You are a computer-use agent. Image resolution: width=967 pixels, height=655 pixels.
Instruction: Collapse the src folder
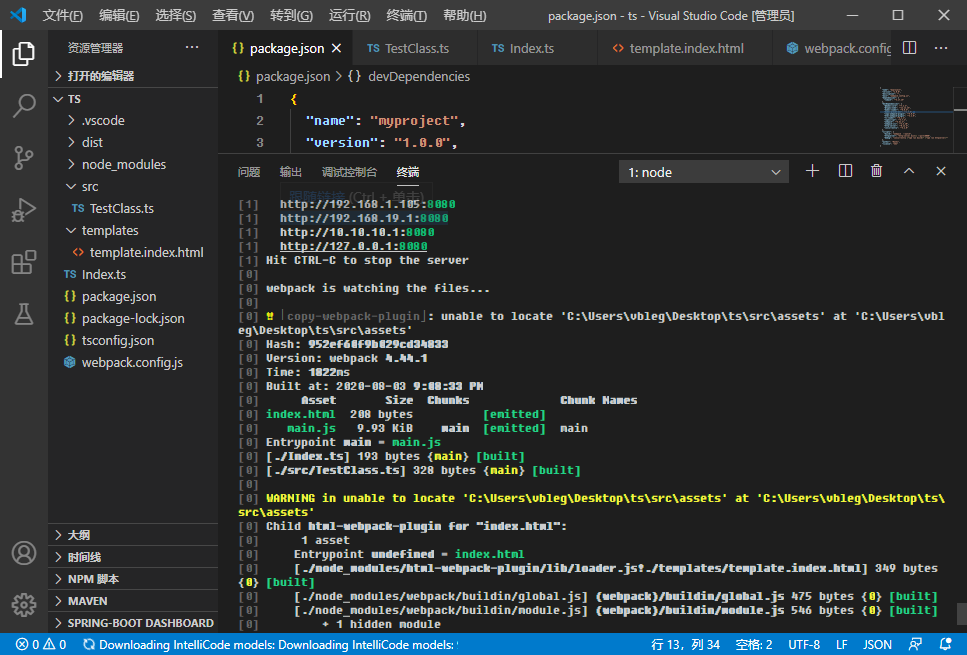tap(133, 187)
